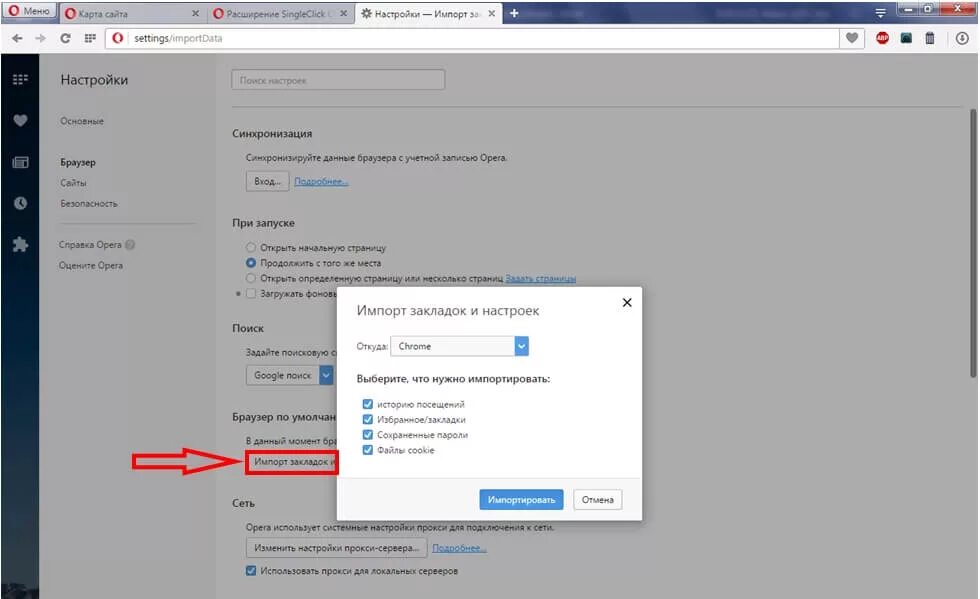Image resolution: width=980 pixels, height=599 pixels.
Task: Close the Настройки settings tab
Action: [492, 13]
